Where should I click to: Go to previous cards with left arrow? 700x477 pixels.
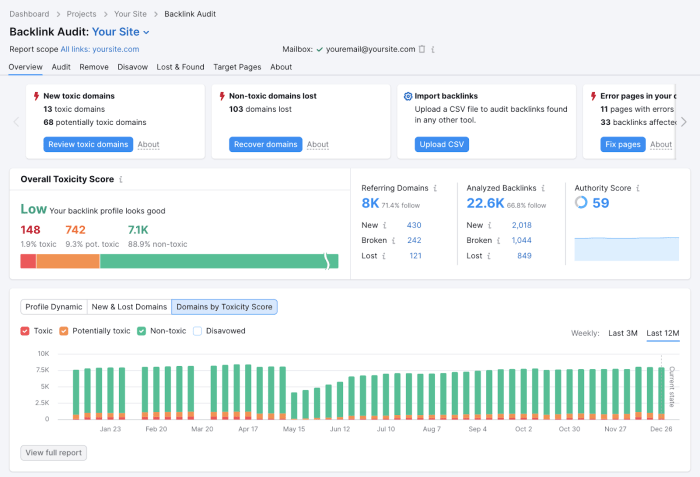click(x=17, y=121)
